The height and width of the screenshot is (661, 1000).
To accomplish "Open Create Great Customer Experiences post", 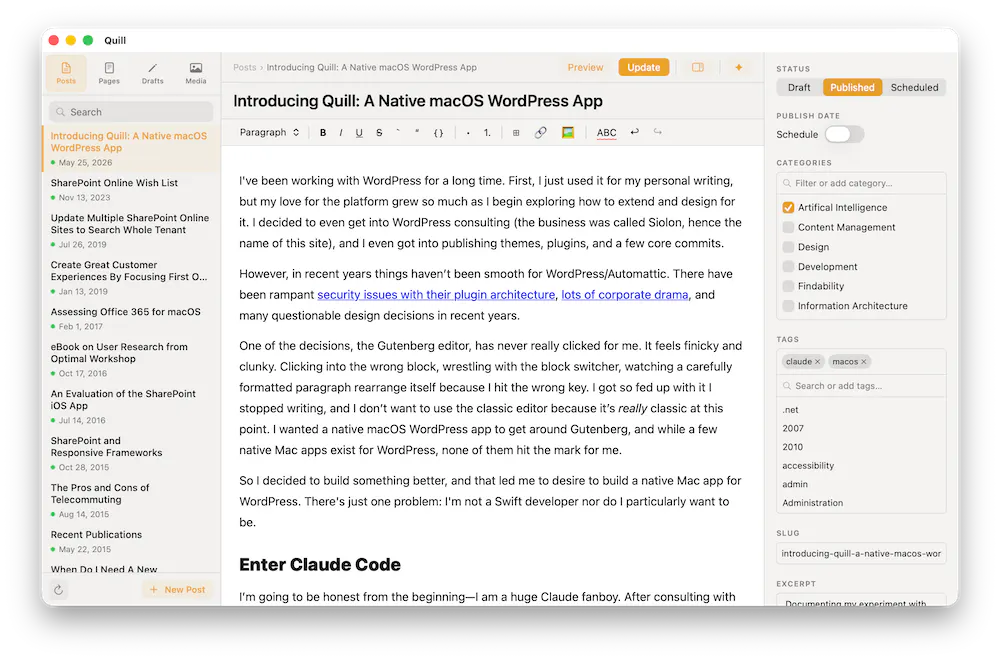I will coord(131,278).
